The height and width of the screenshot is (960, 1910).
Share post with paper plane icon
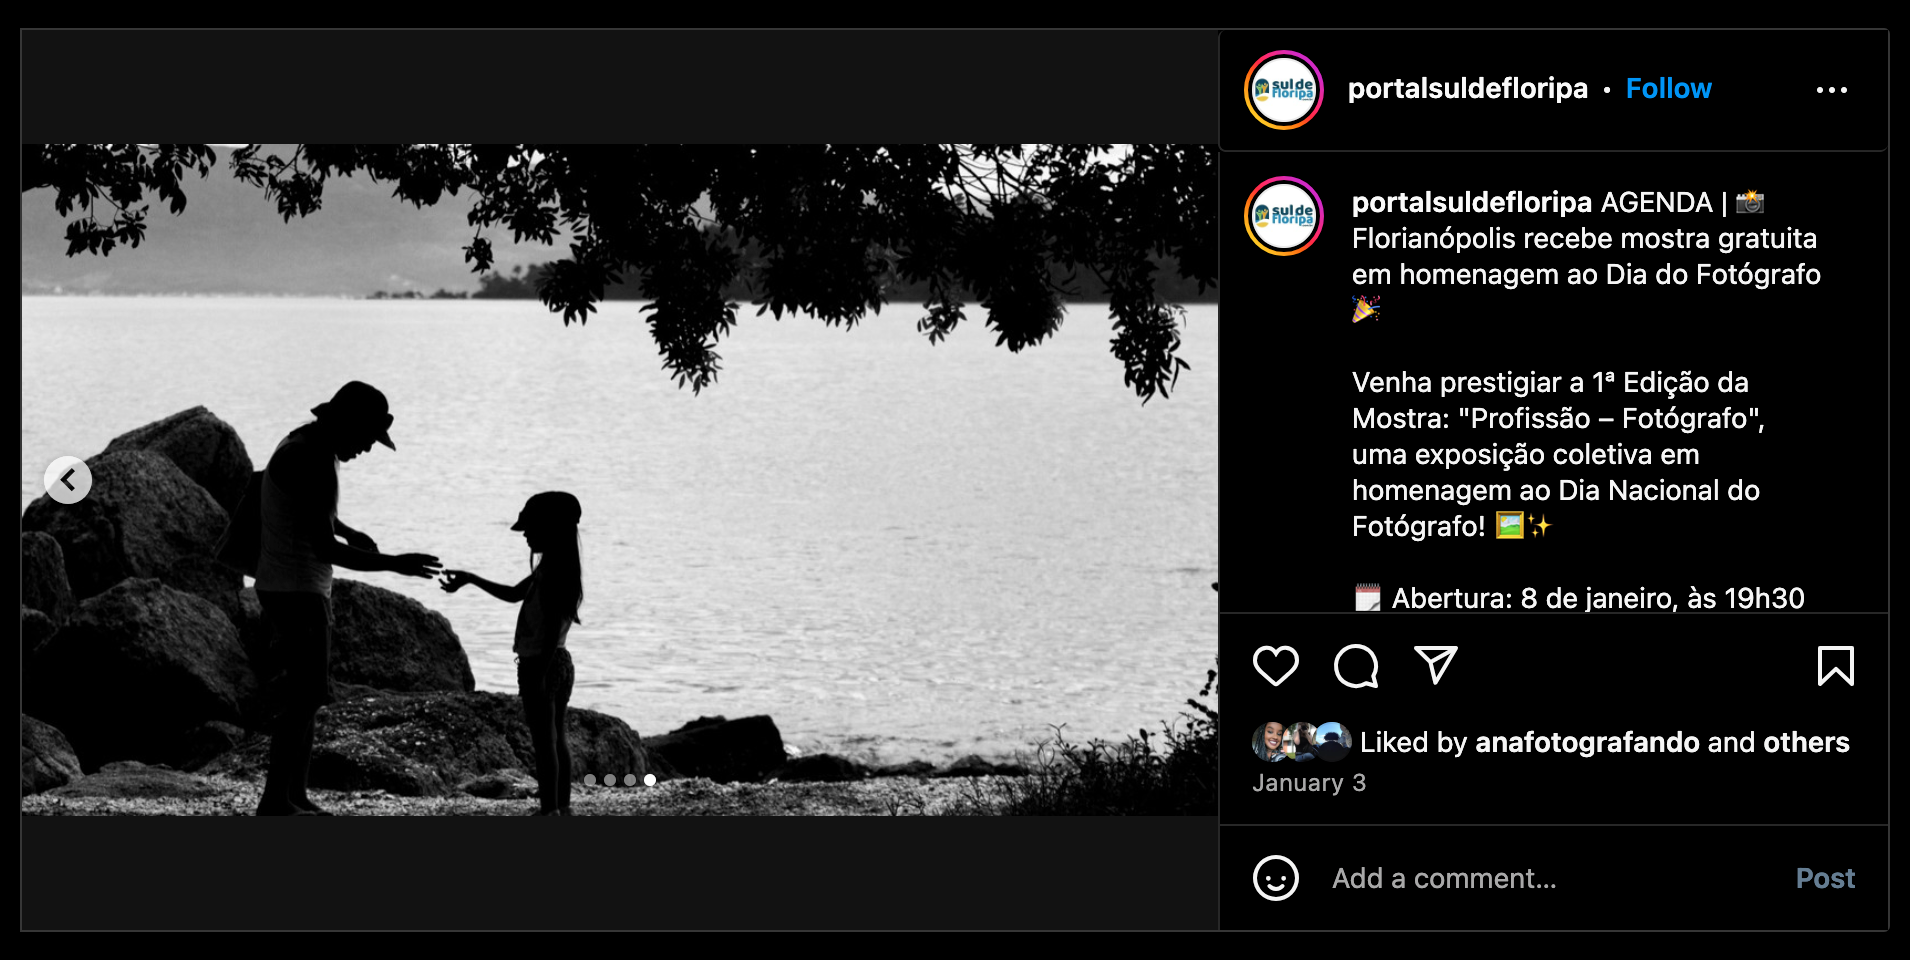pyautogui.click(x=1435, y=666)
